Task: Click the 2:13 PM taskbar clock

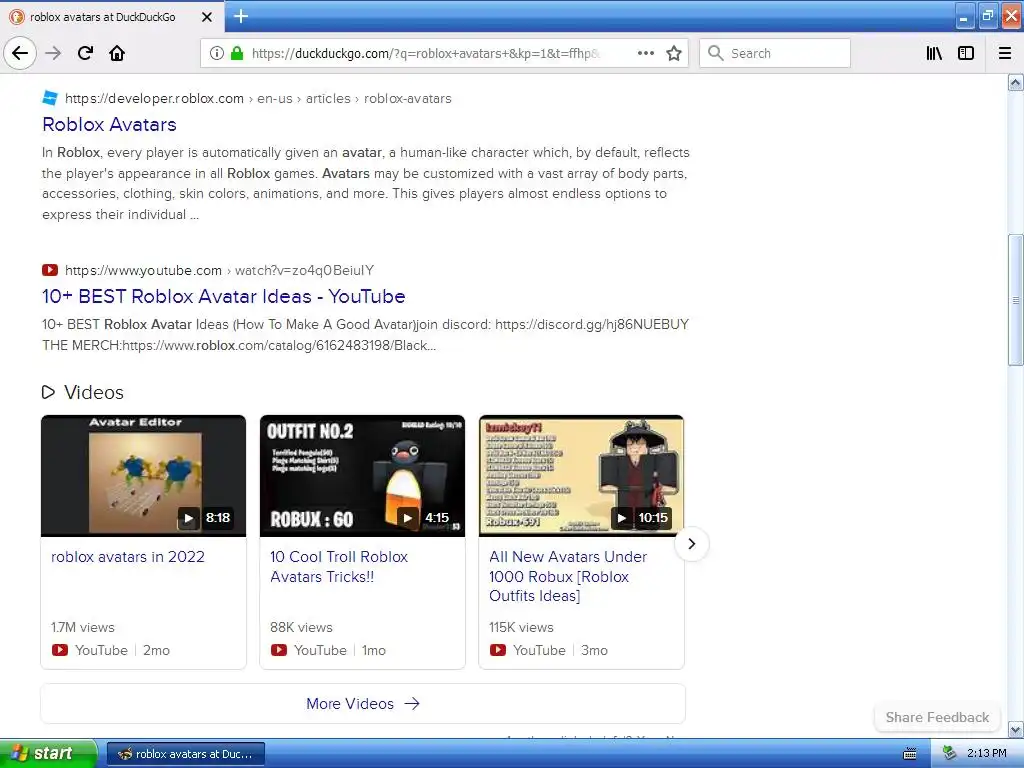Action: pyautogui.click(x=987, y=753)
